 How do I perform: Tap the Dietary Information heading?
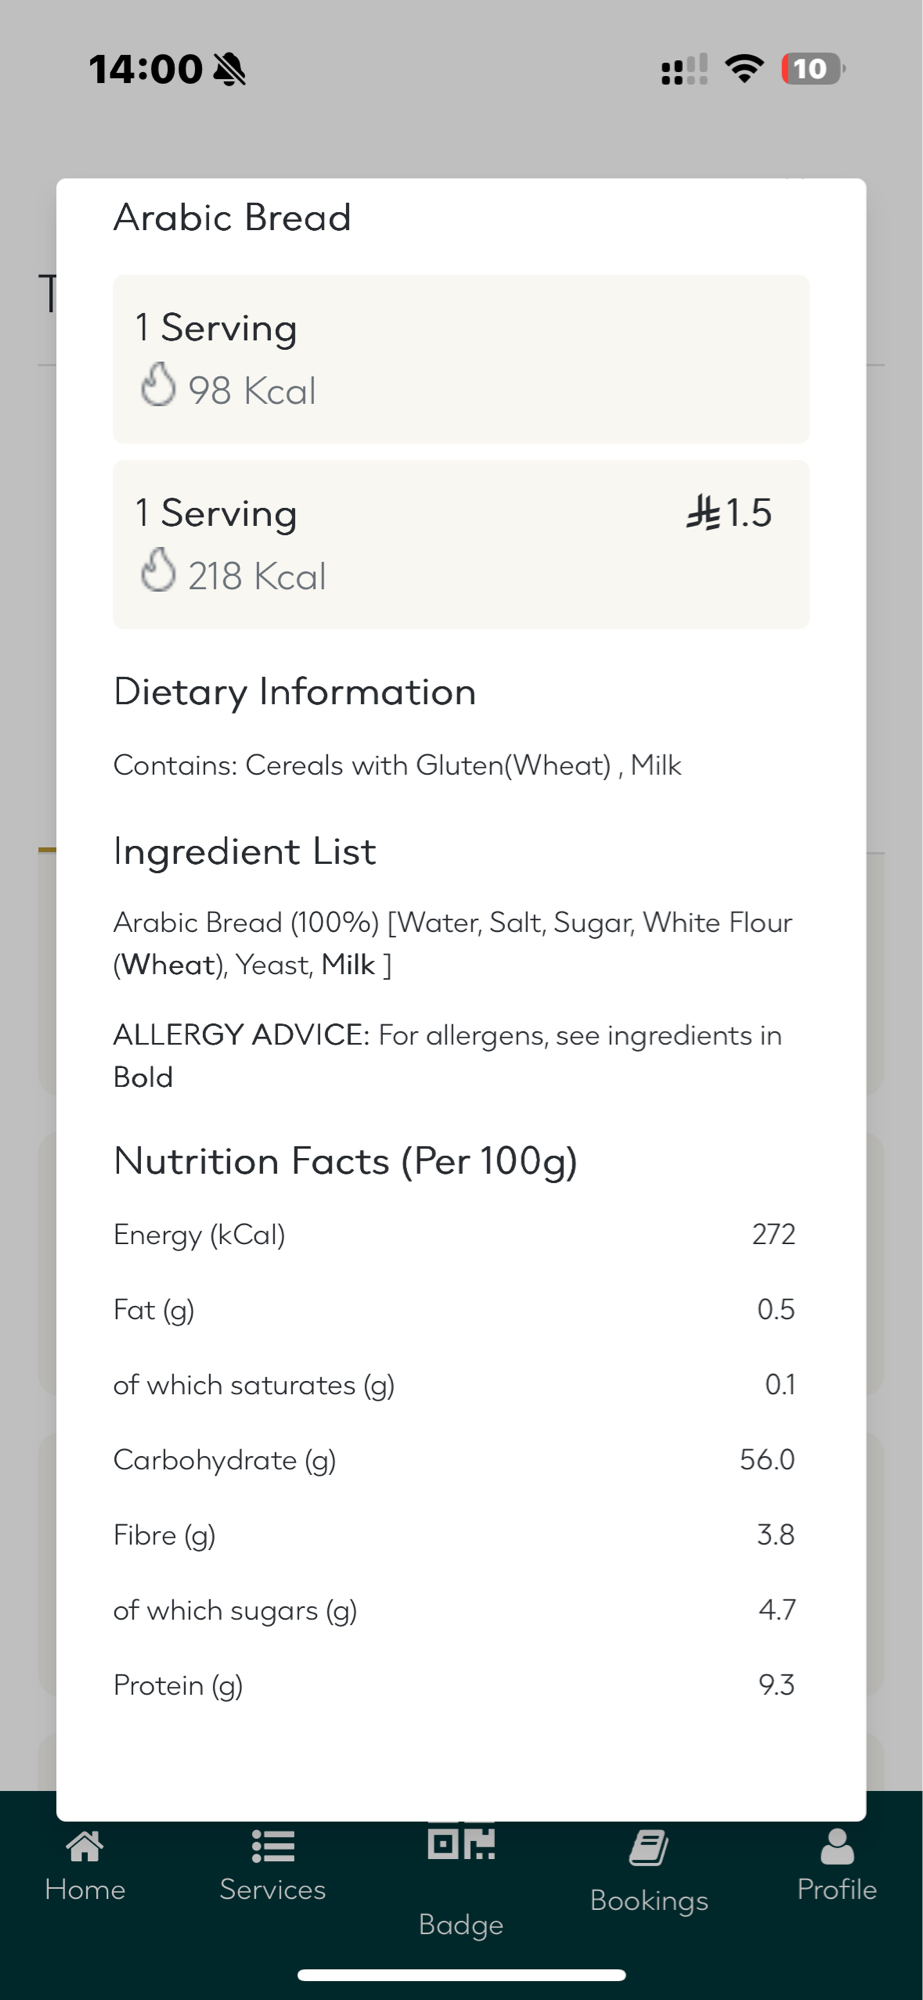tap(295, 692)
